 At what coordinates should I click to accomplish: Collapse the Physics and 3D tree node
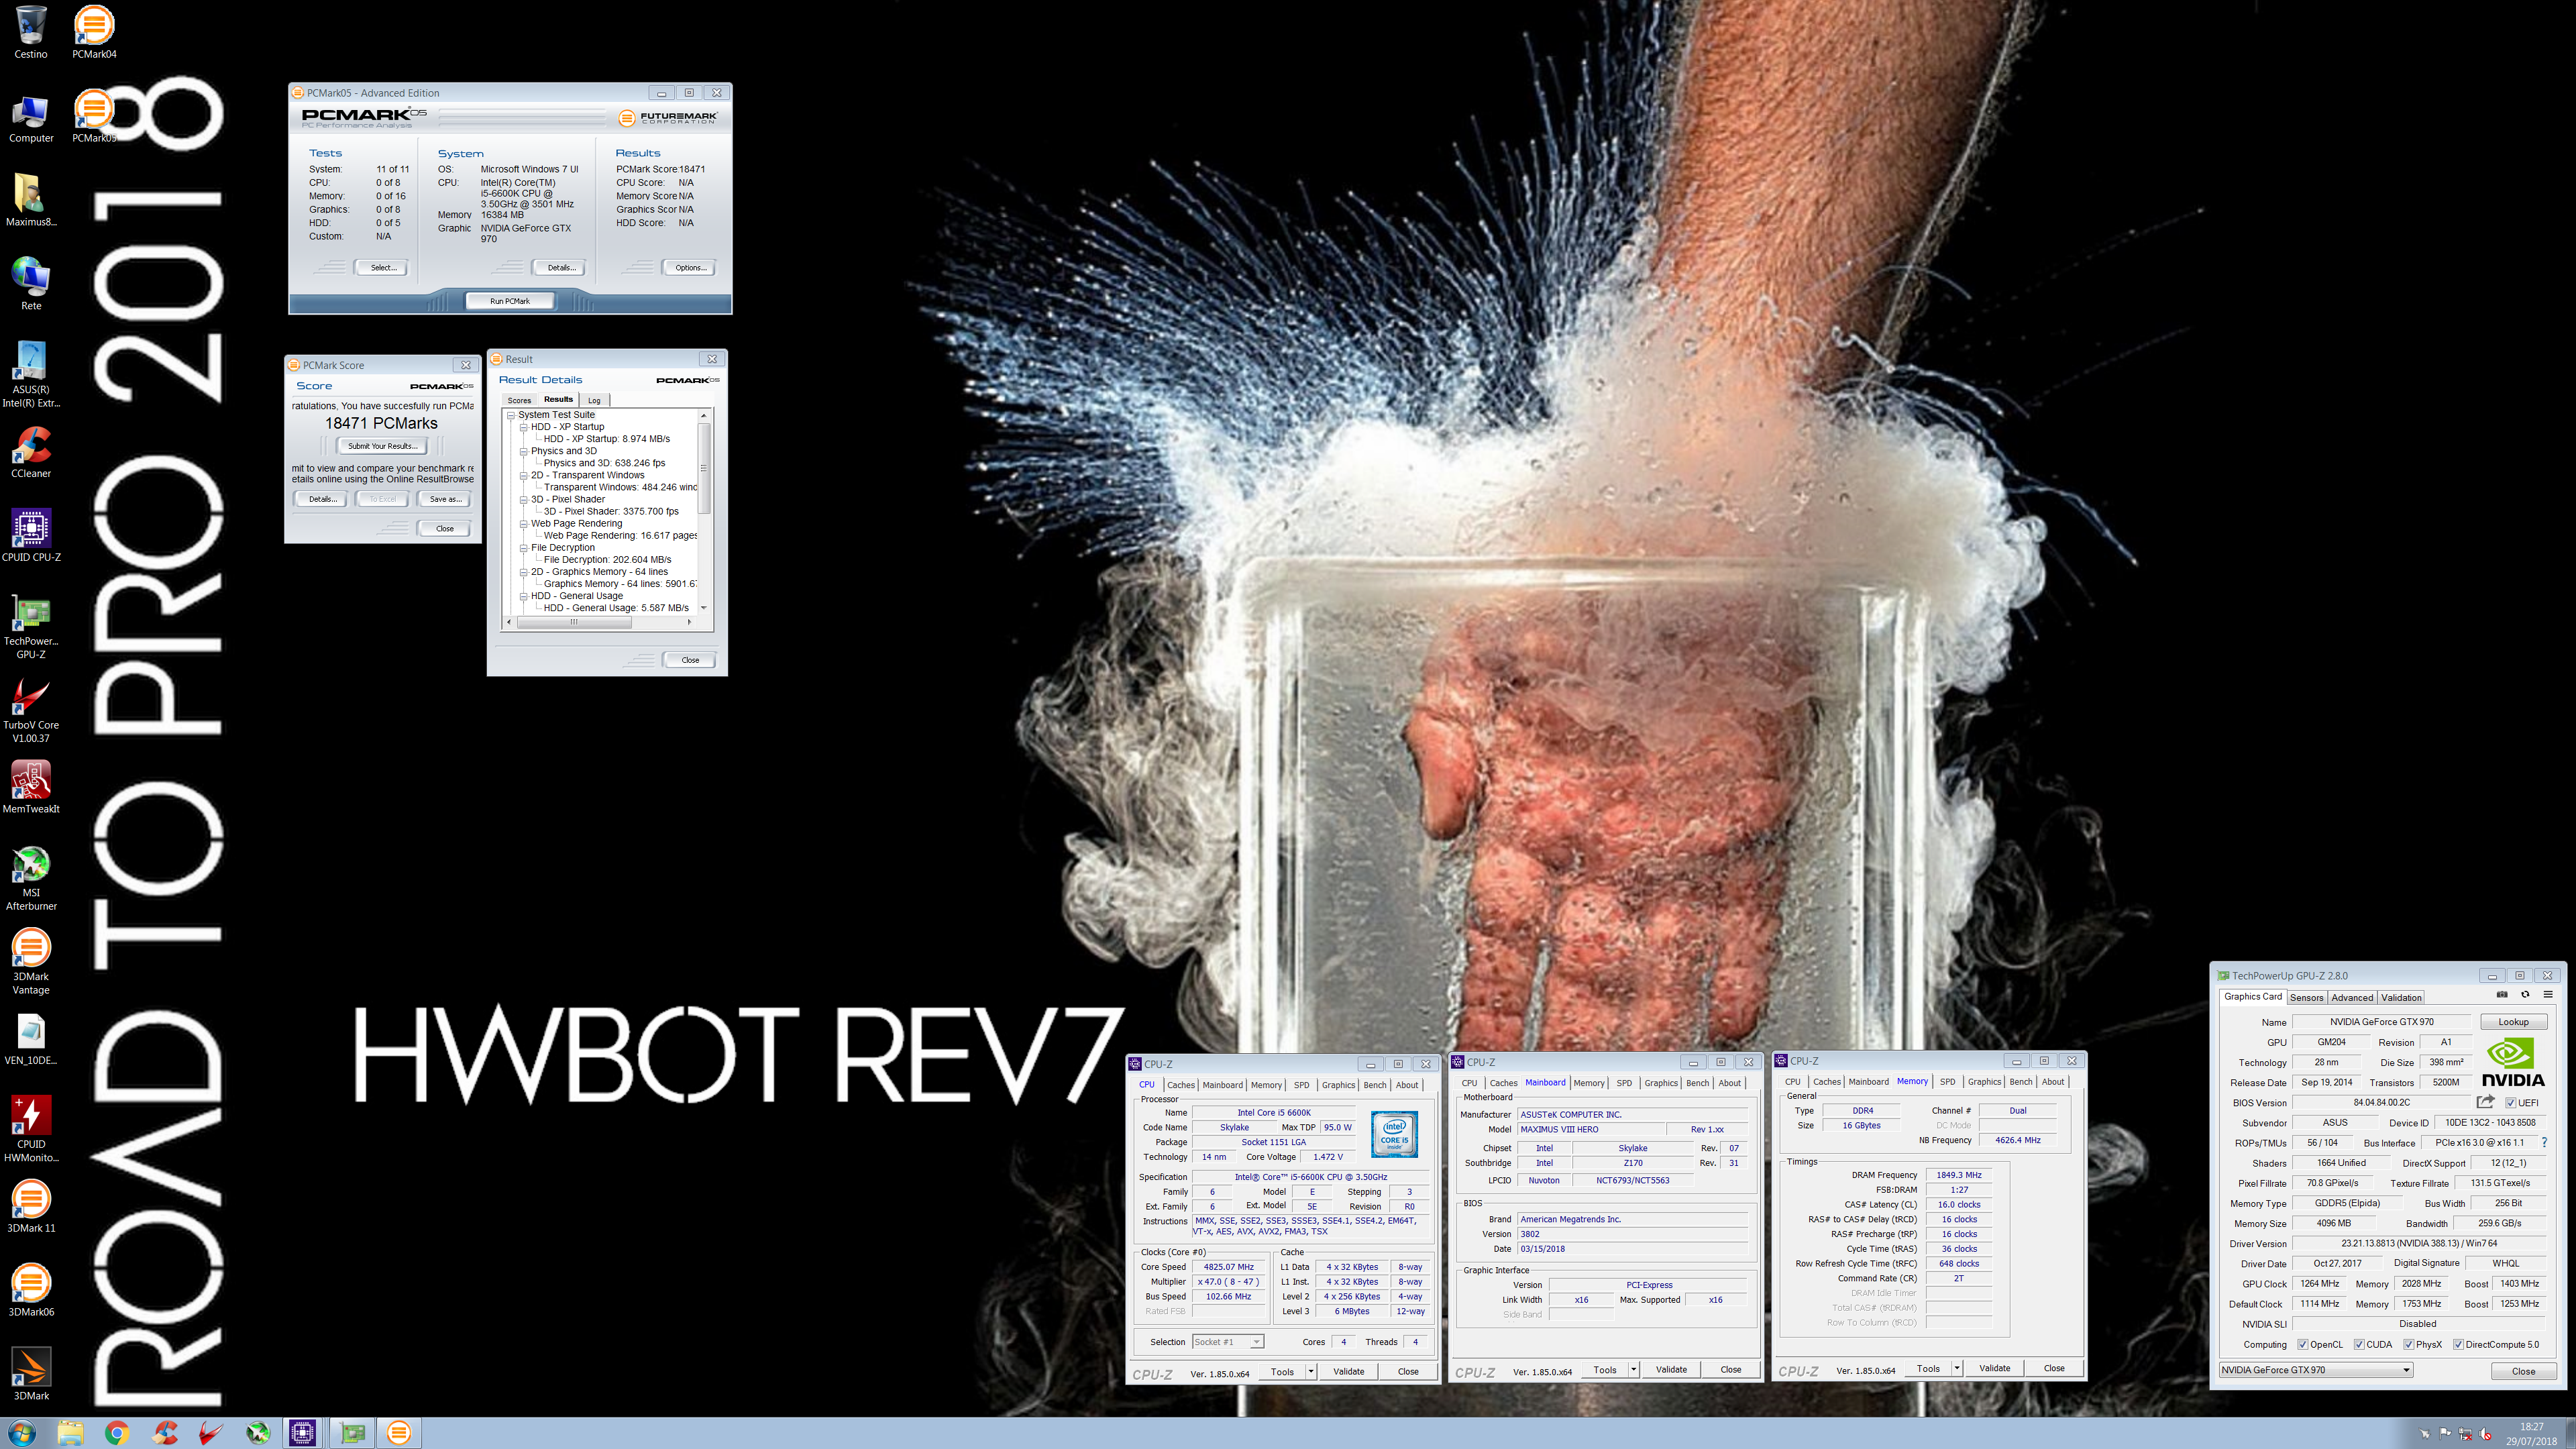[x=523, y=451]
